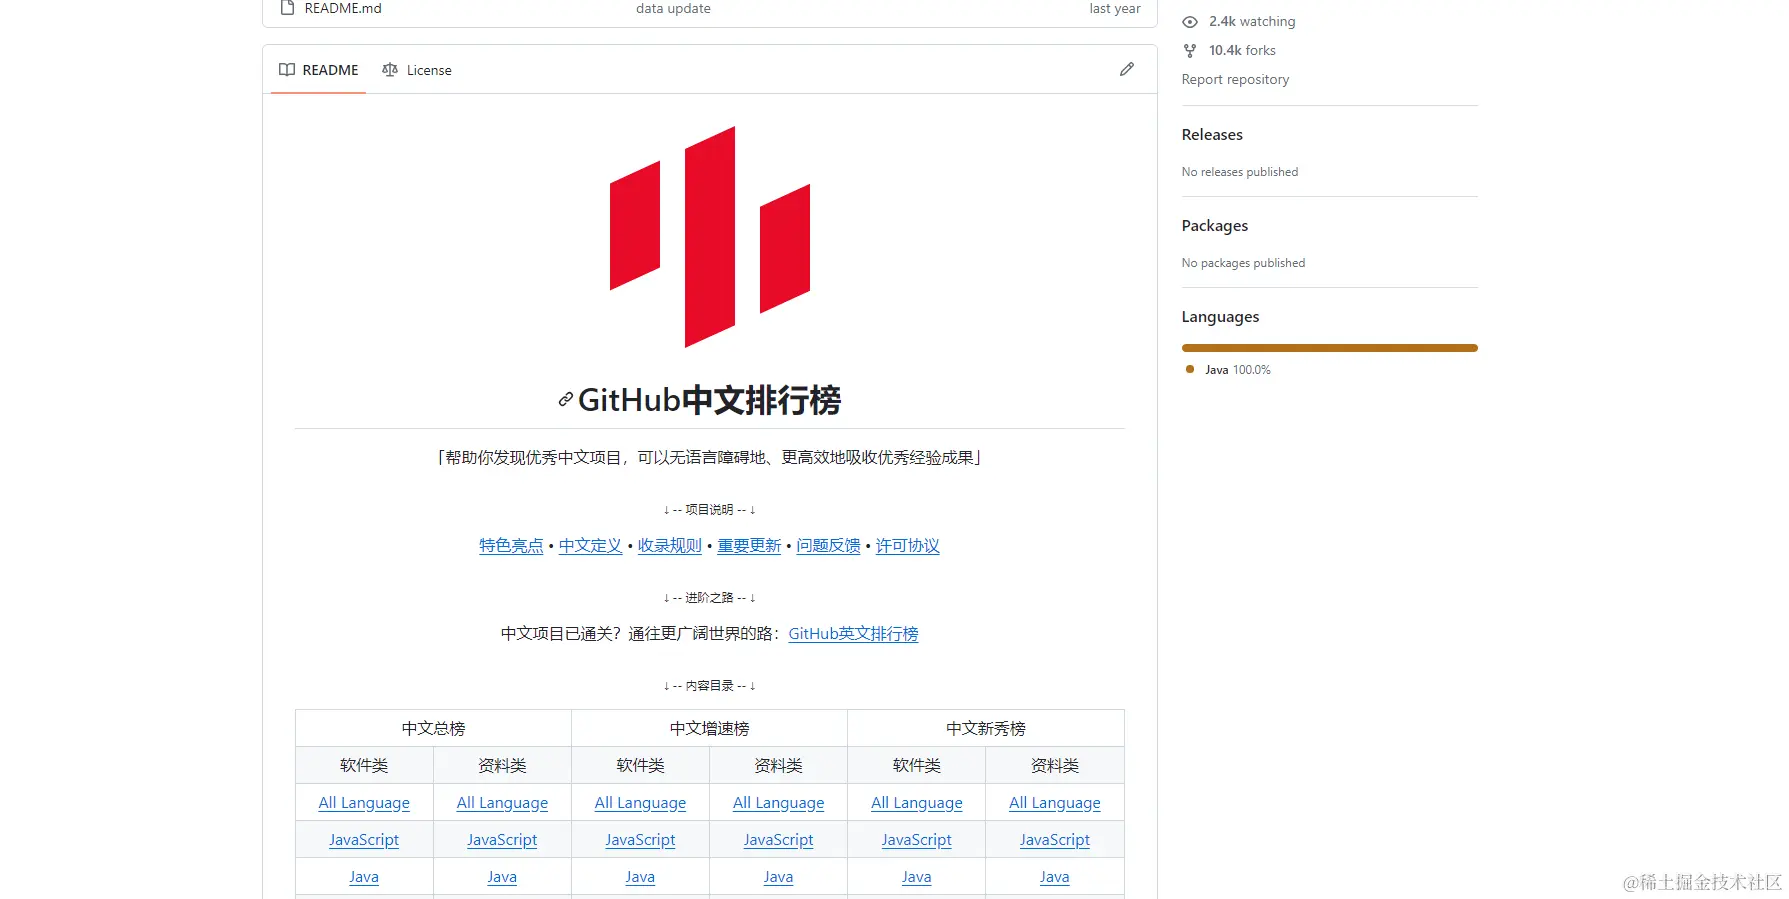The width and height of the screenshot is (1789, 899).
Task: Open the 'data update' commit message
Action: [673, 8]
